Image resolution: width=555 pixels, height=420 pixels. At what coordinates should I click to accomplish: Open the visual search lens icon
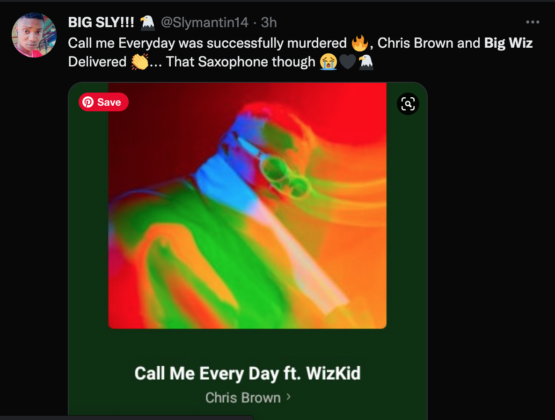tap(408, 104)
